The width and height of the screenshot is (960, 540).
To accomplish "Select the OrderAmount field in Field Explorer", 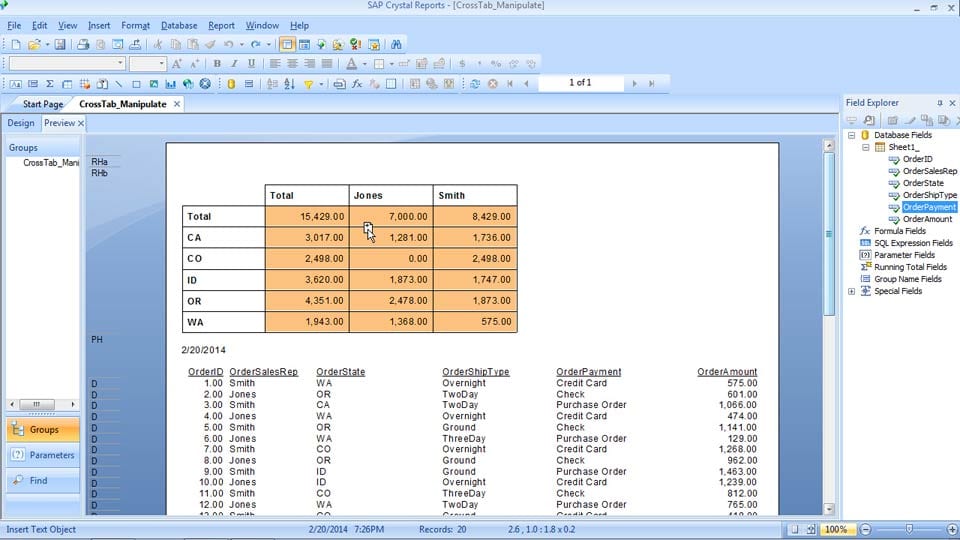I will pos(927,219).
